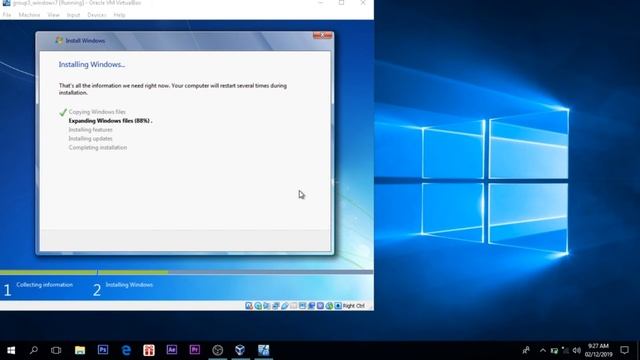Switch to the running VM taskbar icon

point(263,350)
